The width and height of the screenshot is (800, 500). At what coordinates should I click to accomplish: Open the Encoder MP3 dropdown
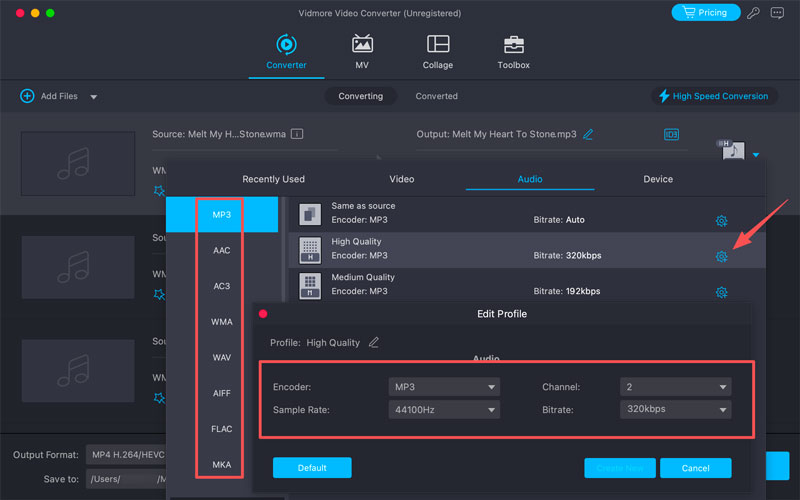444,387
